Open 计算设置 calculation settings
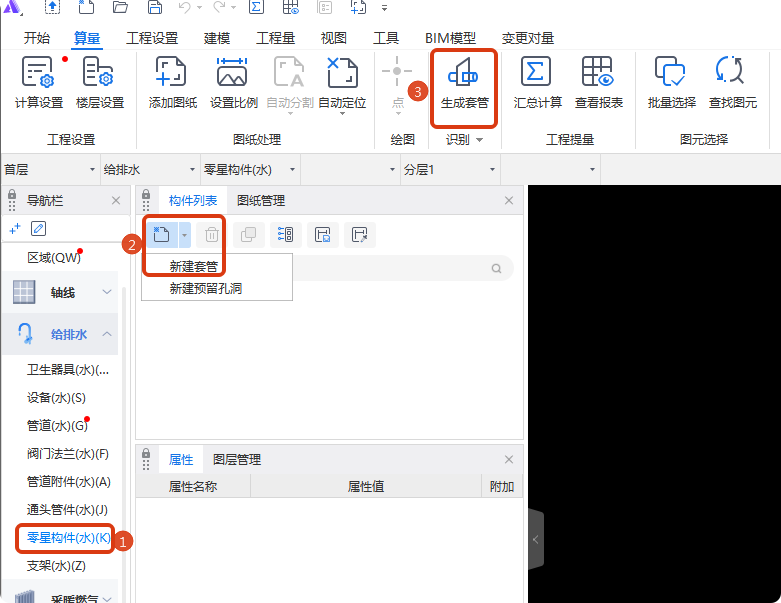The height and width of the screenshot is (603, 781). pos(39,83)
